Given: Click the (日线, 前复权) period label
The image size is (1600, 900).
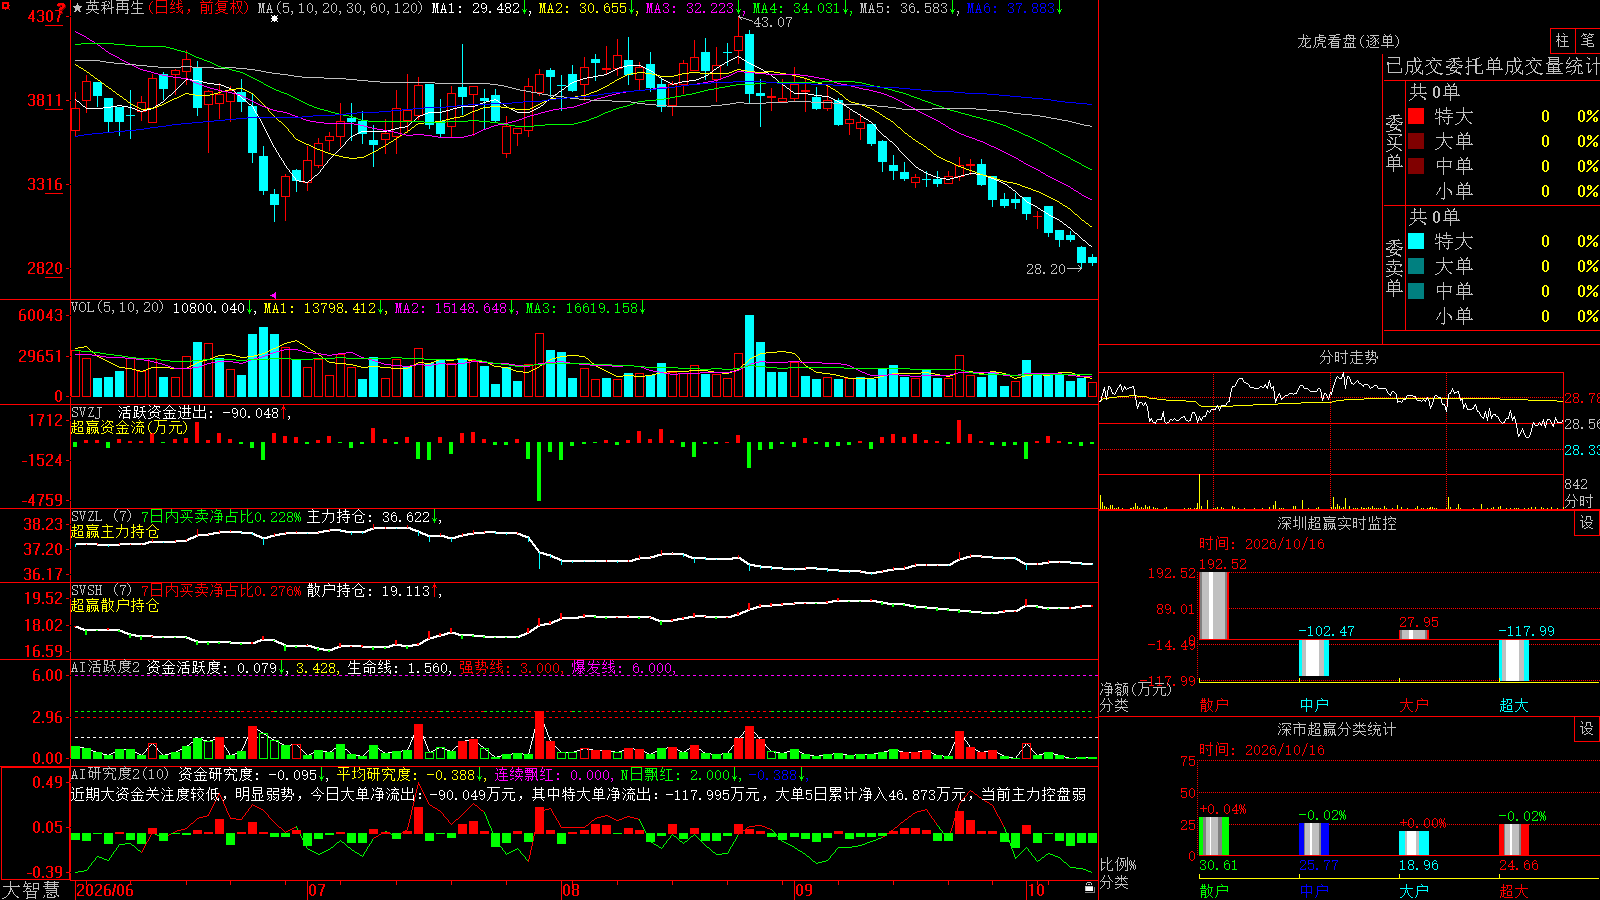Looking at the screenshot, I should pos(199,8).
